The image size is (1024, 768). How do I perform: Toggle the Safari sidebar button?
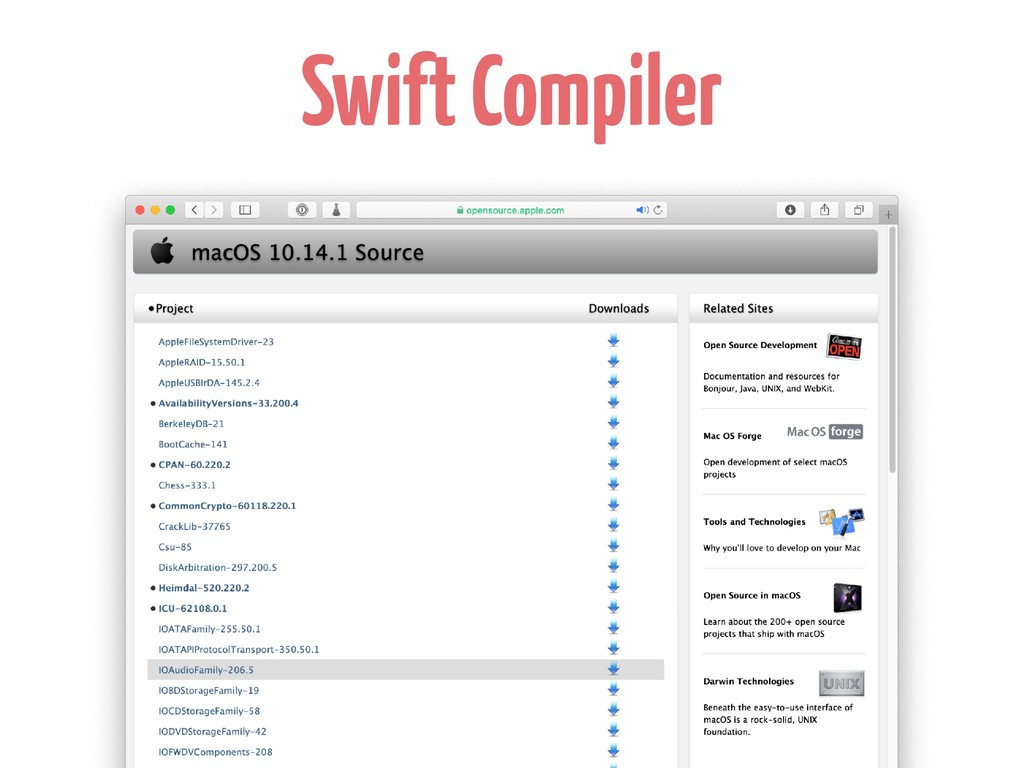[245, 210]
